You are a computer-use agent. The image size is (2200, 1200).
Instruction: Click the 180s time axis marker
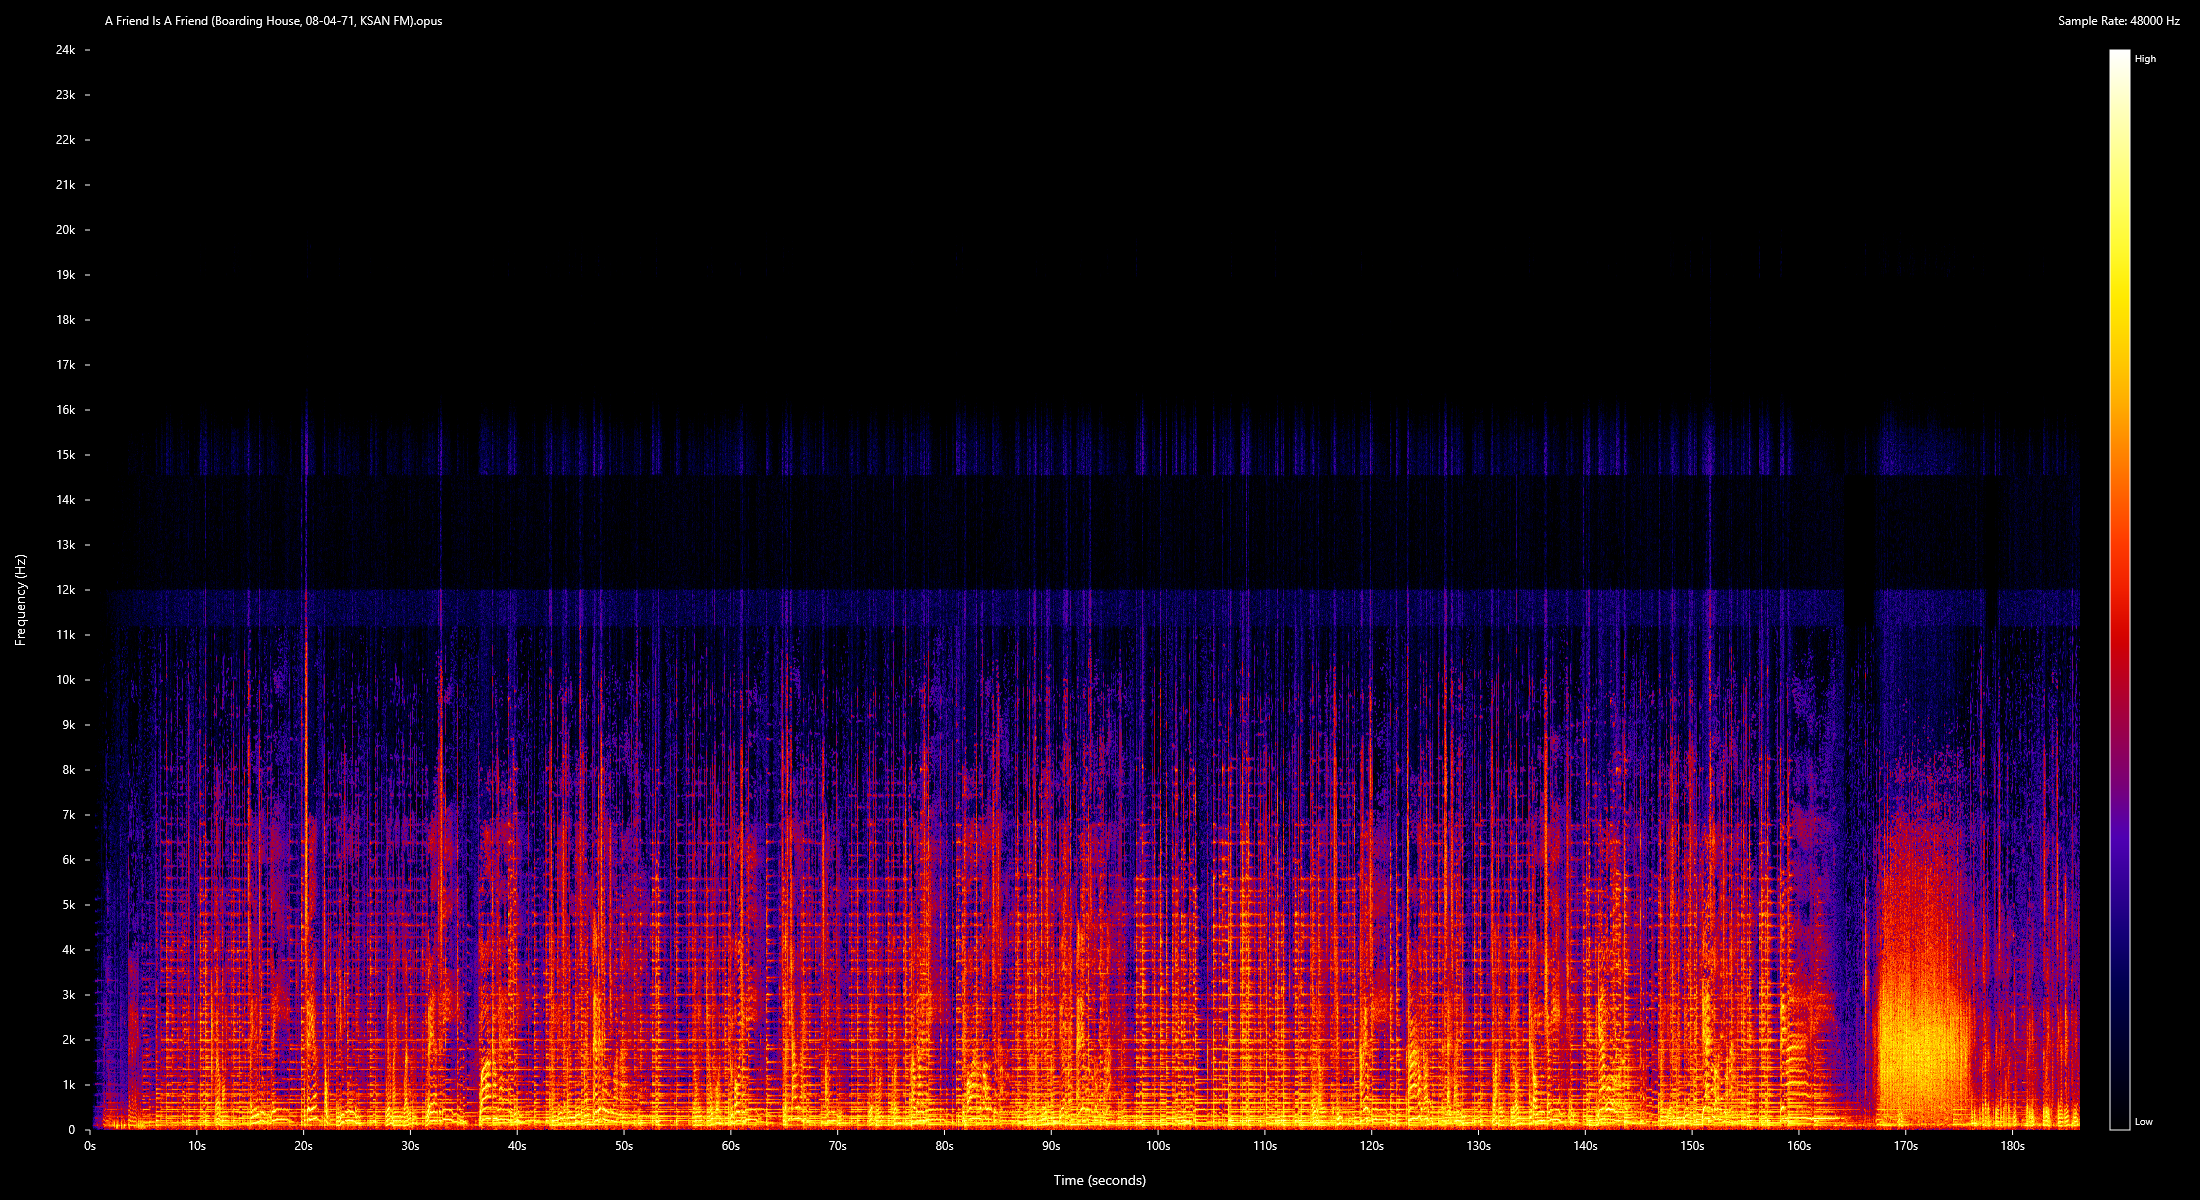[x=2012, y=1146]
